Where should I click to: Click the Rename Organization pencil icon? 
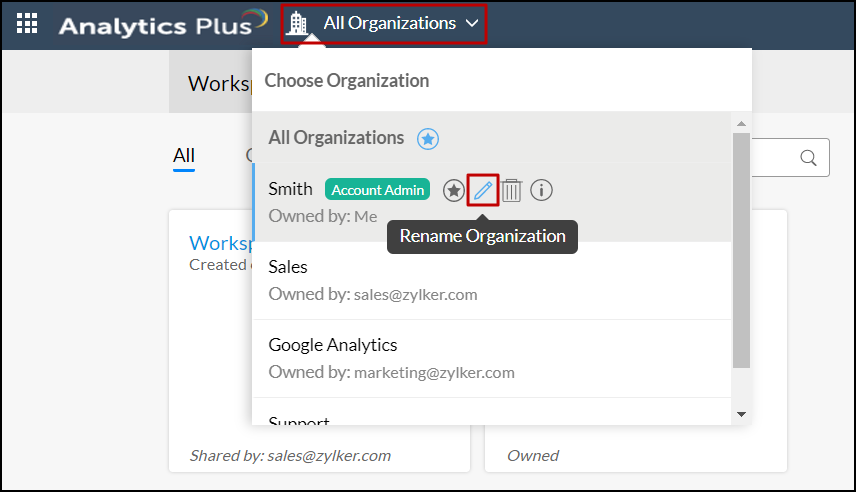click(484, 189)
